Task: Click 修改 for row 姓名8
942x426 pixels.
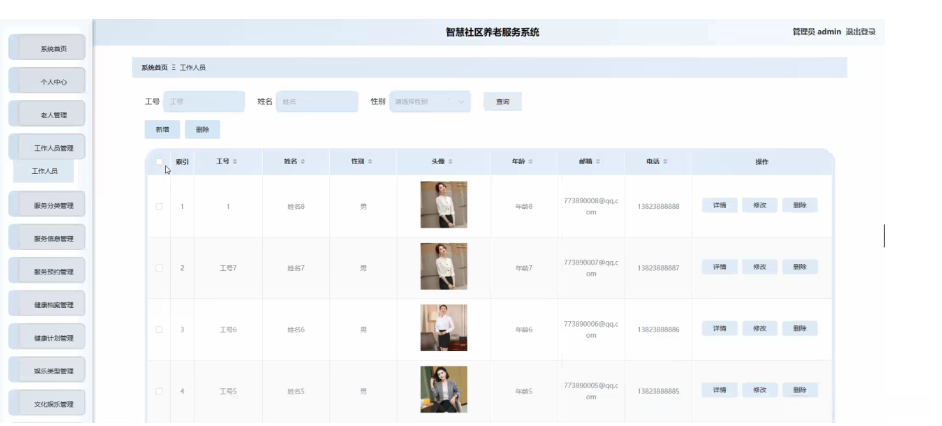Action: click(x=759, y=205)
